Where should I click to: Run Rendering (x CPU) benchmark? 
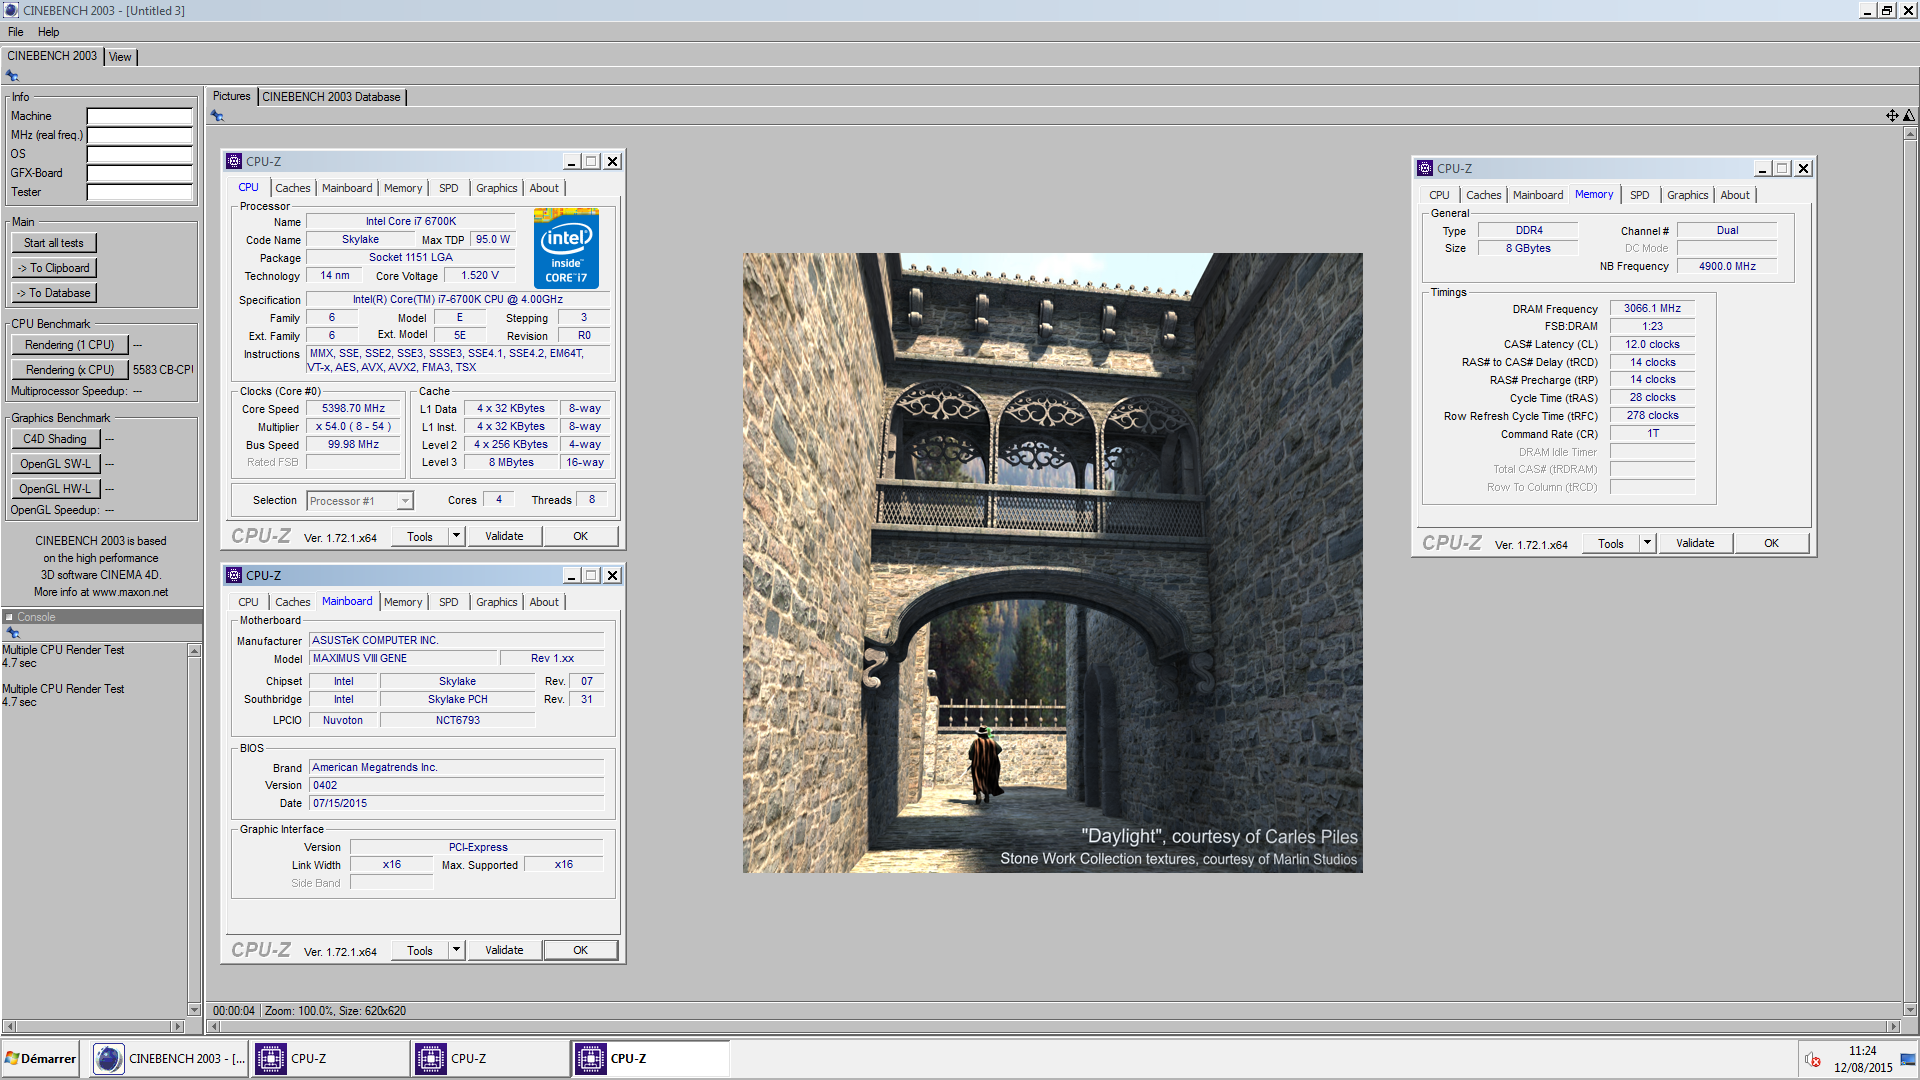[x=70, y=370]
